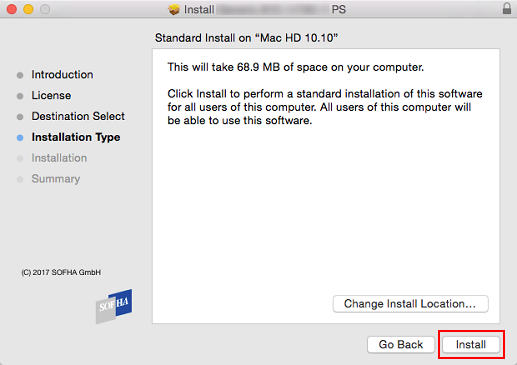The image size is (517, 365).
Task: Open Change Install Location dialog
Action: coord(410,304)
